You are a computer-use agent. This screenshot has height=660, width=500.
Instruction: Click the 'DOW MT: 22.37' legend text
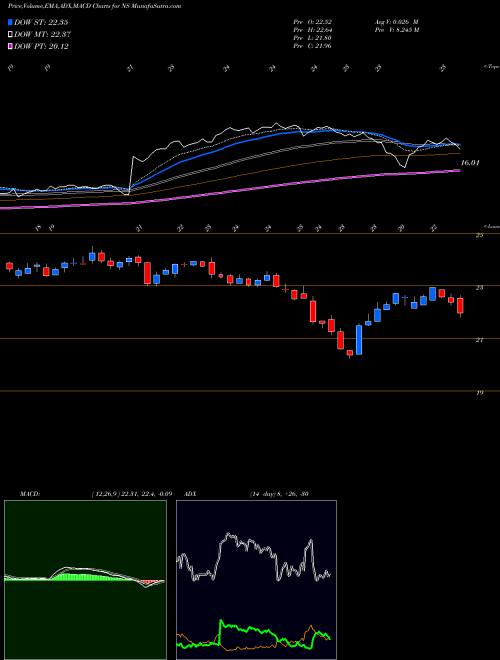(x=42, y=35)
